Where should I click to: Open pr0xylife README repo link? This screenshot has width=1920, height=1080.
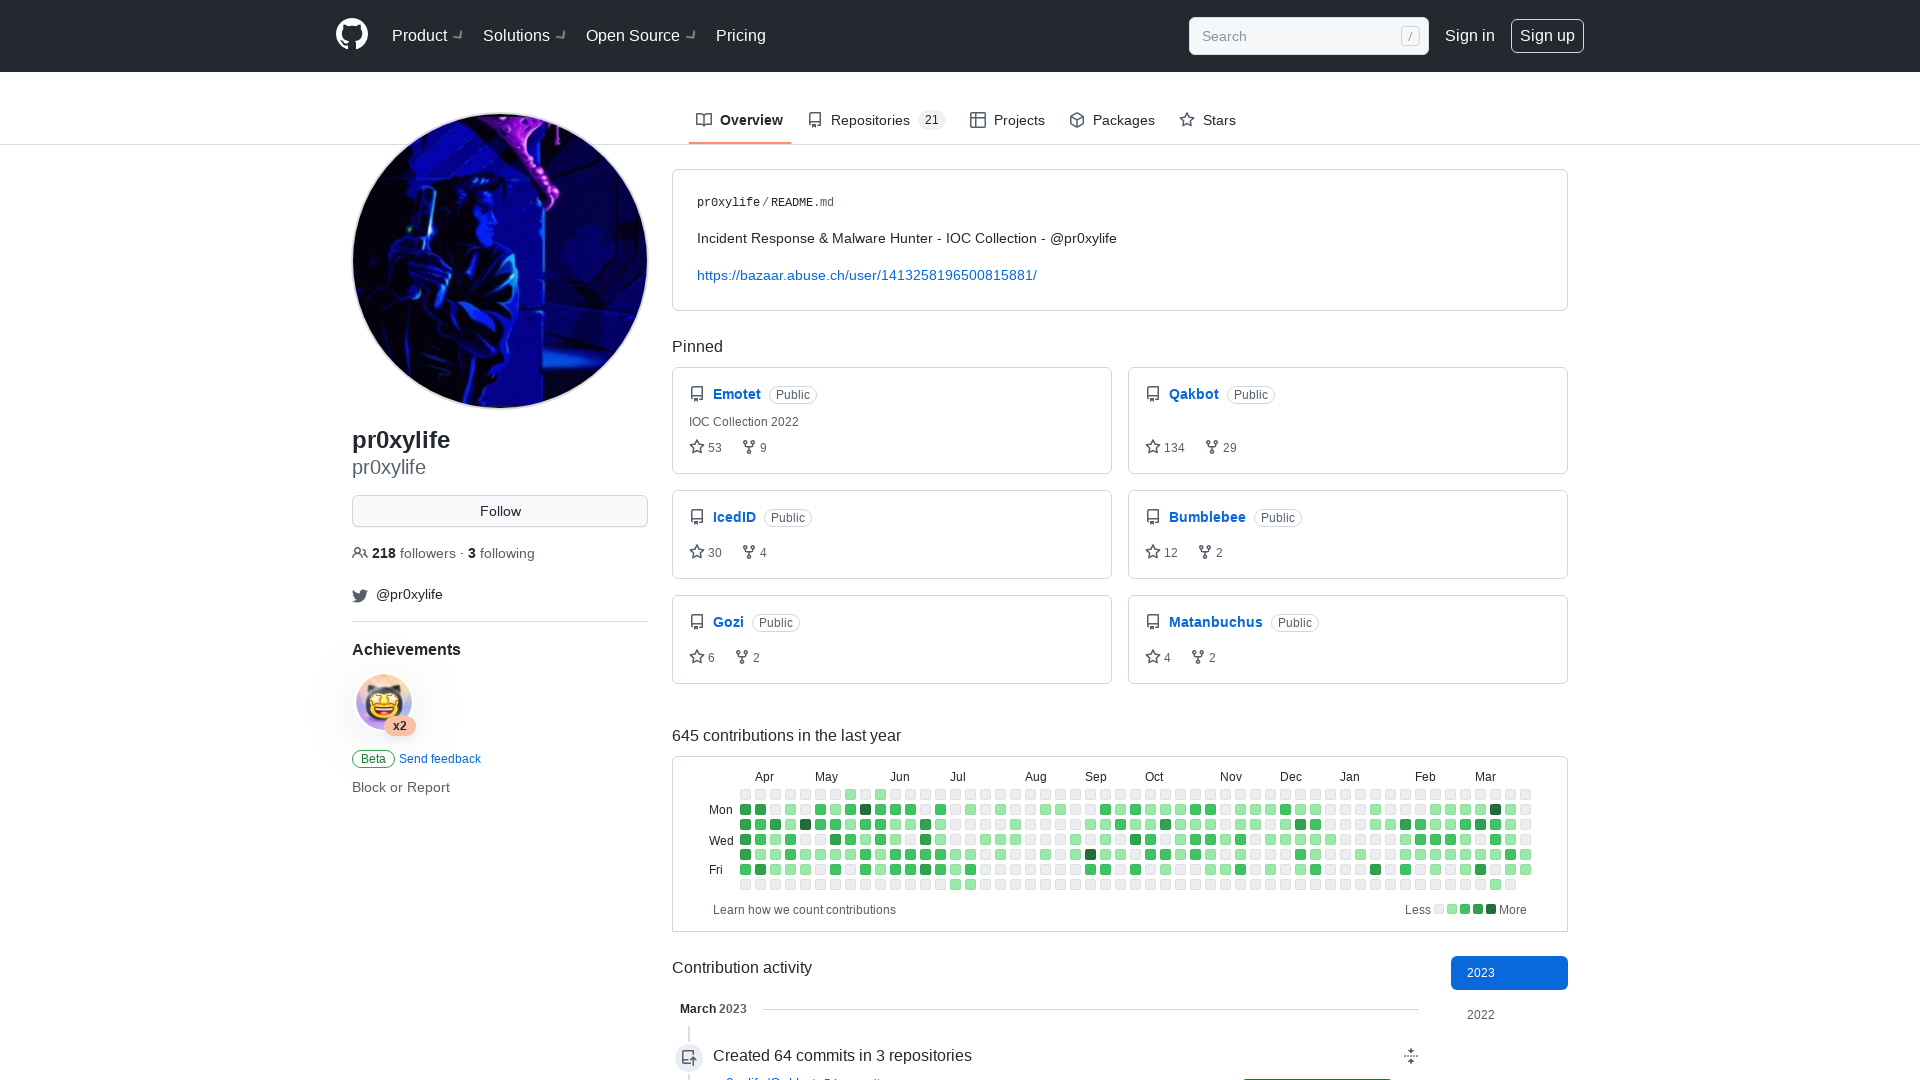pos(728,202)
